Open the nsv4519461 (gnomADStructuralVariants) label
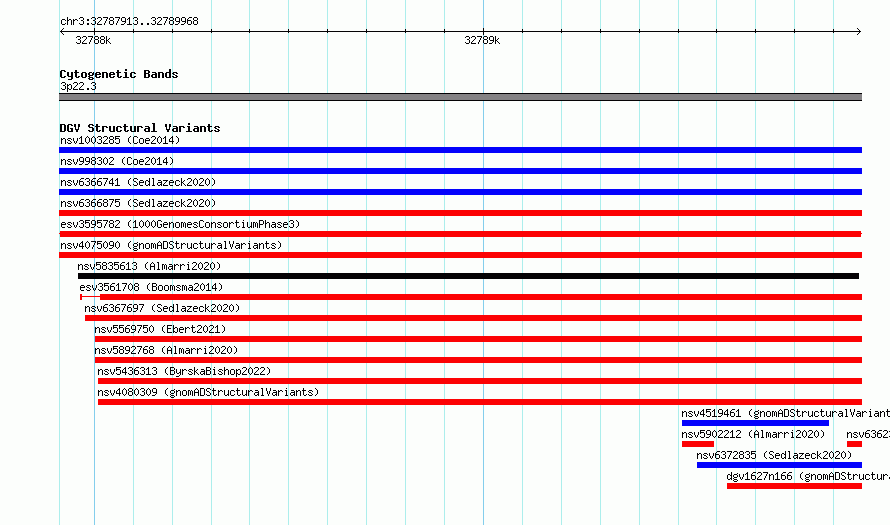This screenshot has height=525, width=890. click(x=786, y=413)
